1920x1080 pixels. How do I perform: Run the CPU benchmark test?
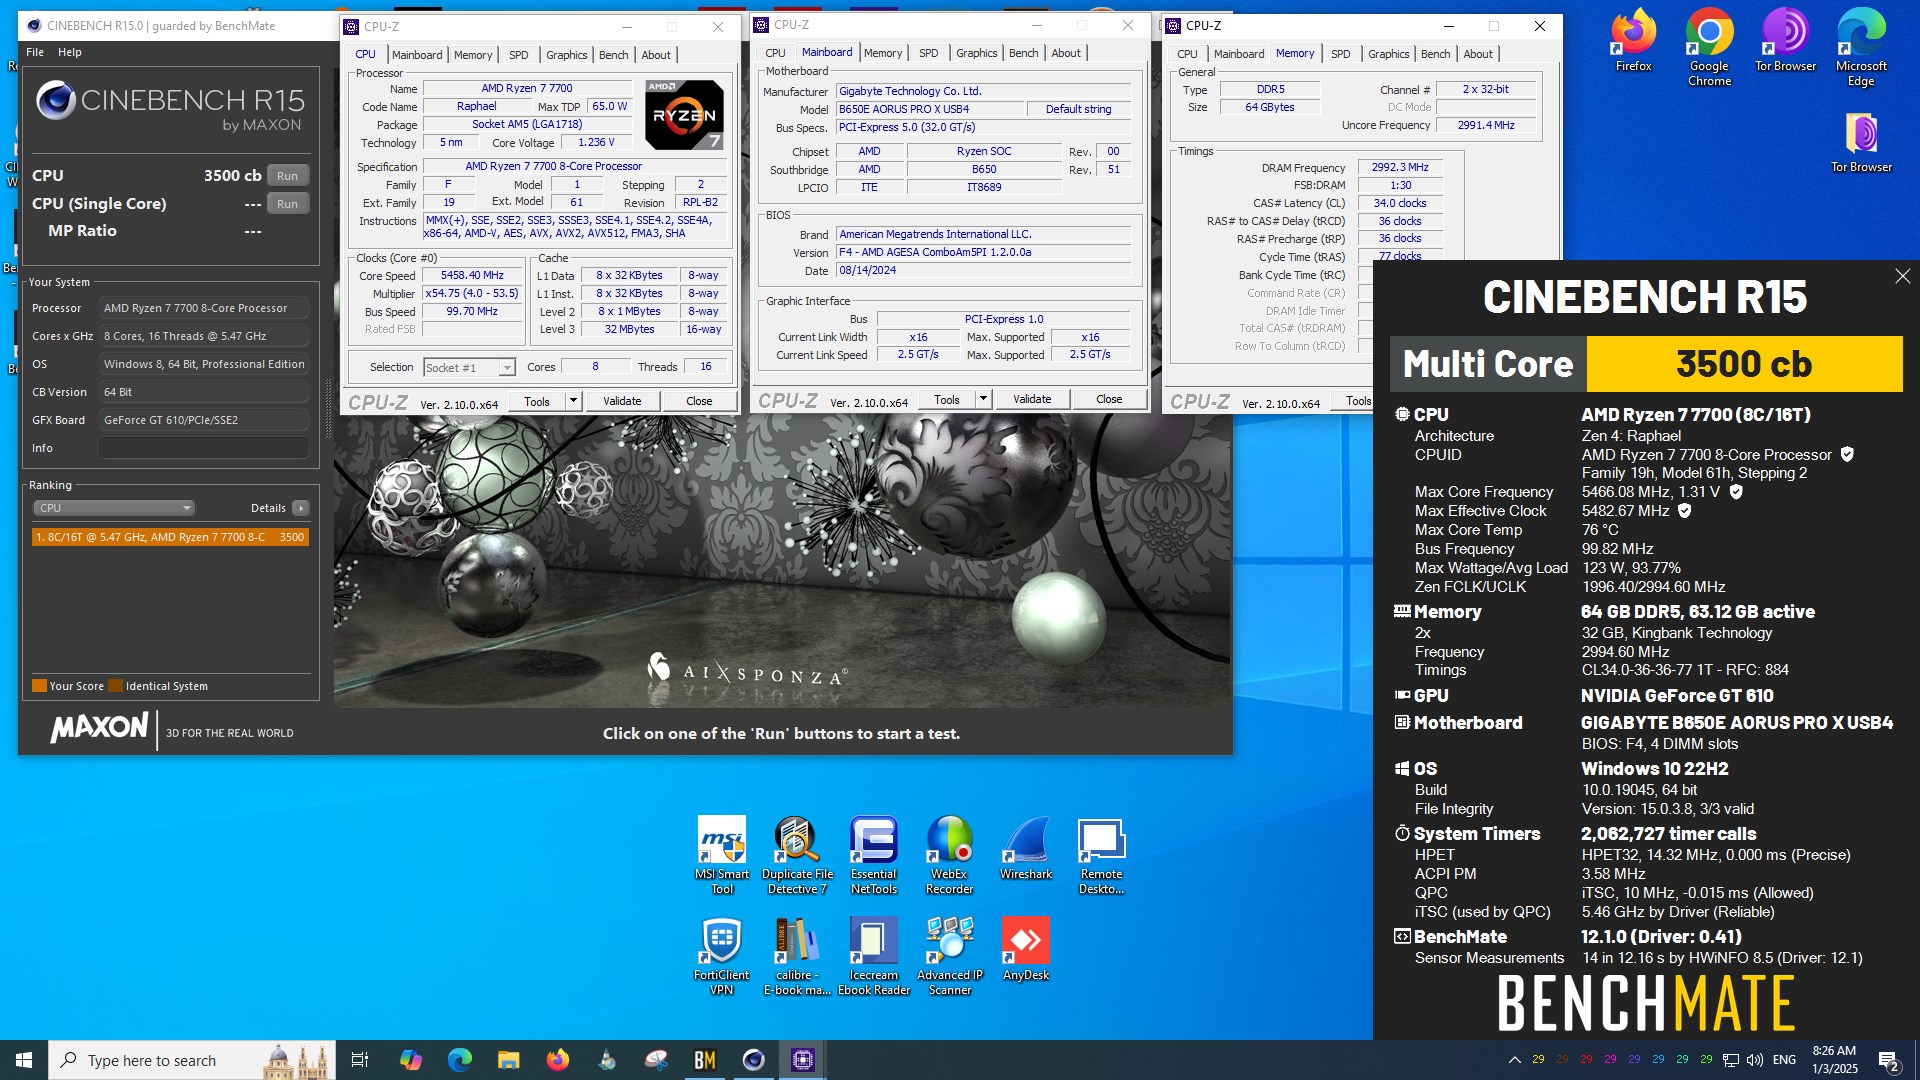[x=288, y=176]
